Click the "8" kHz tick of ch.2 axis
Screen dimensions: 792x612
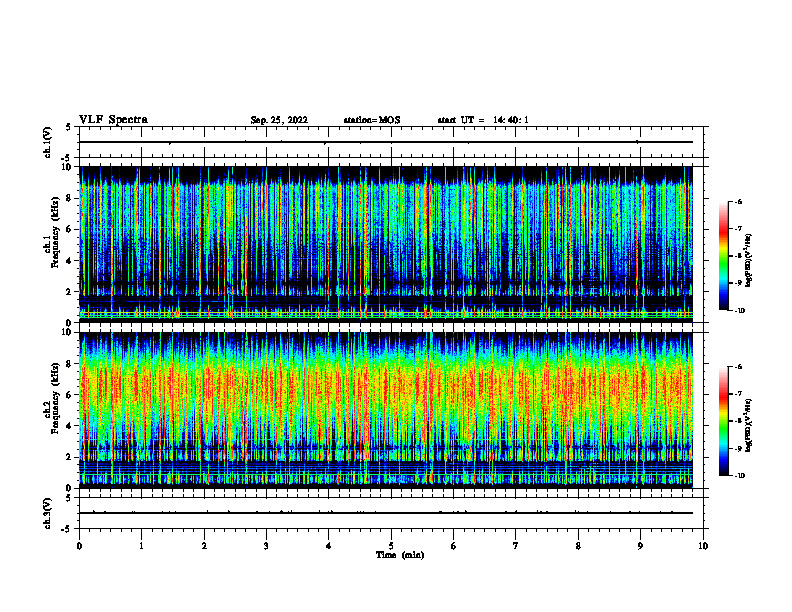click(69, 364)
